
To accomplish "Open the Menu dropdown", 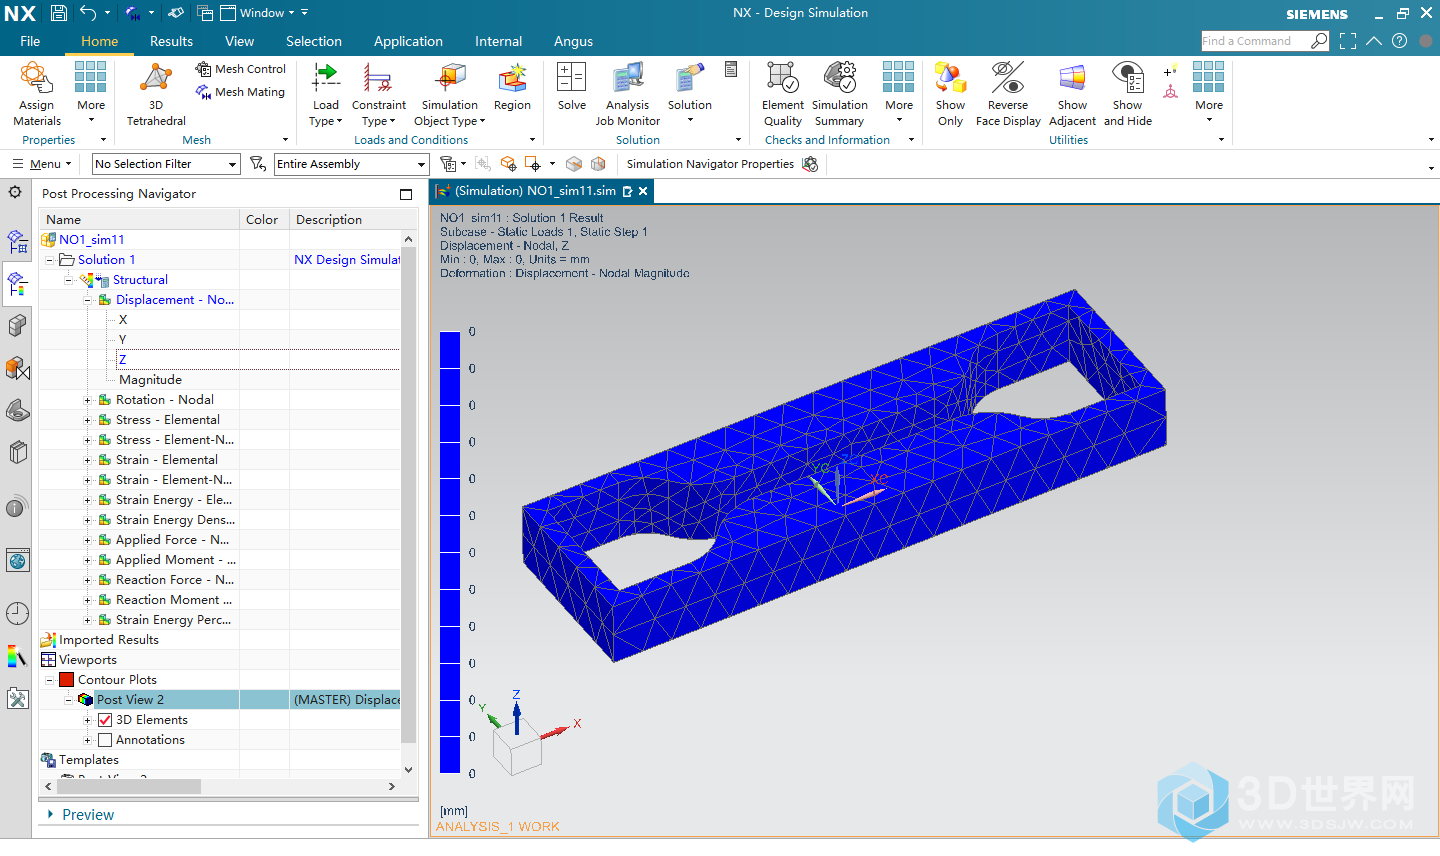I will [42, 164].
